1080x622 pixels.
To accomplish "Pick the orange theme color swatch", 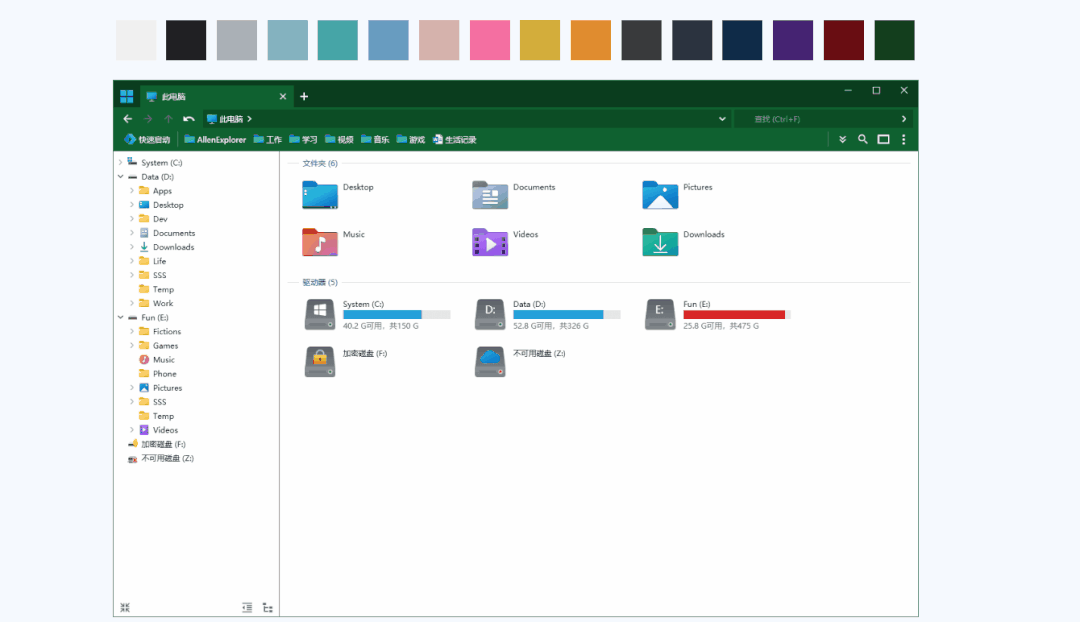I will pos(591,40).
